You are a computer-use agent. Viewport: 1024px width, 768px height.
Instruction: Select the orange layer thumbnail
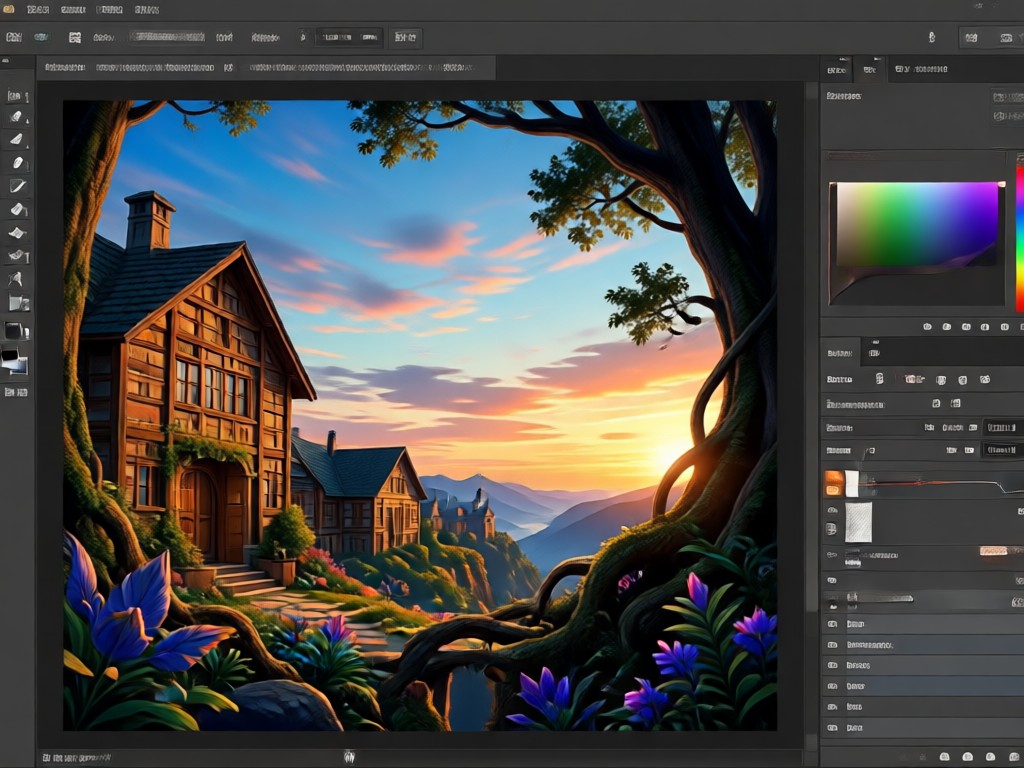(834, 484)
